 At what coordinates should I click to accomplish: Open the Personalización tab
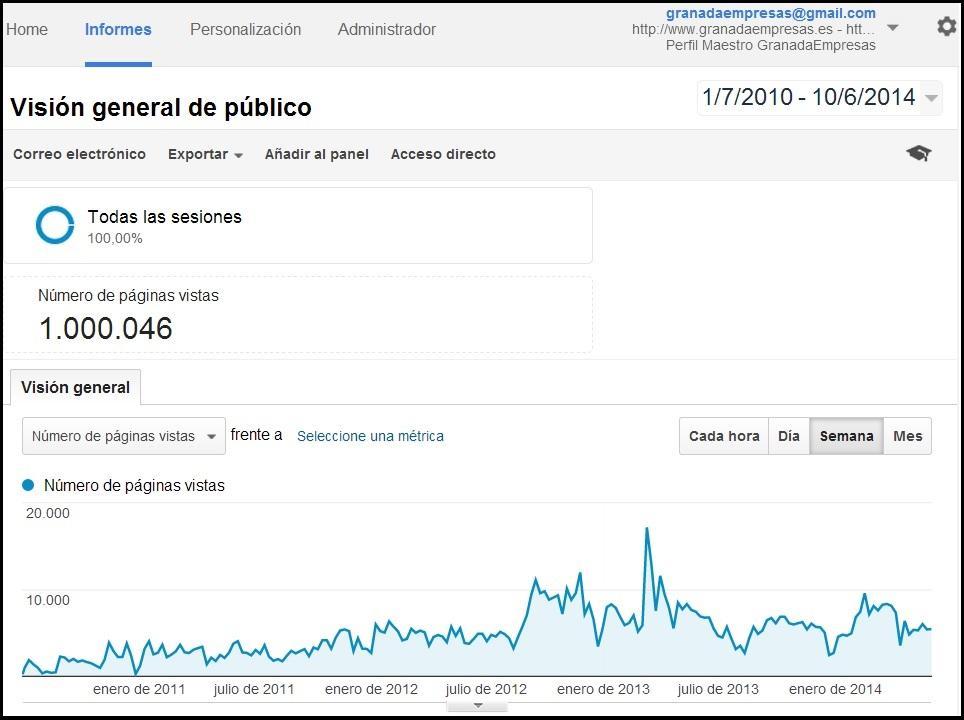click(245, 29)
